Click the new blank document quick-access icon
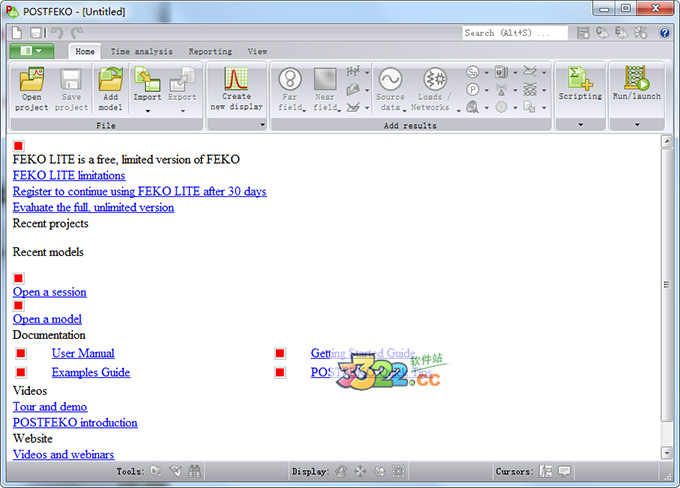 (x=17, y=33)
